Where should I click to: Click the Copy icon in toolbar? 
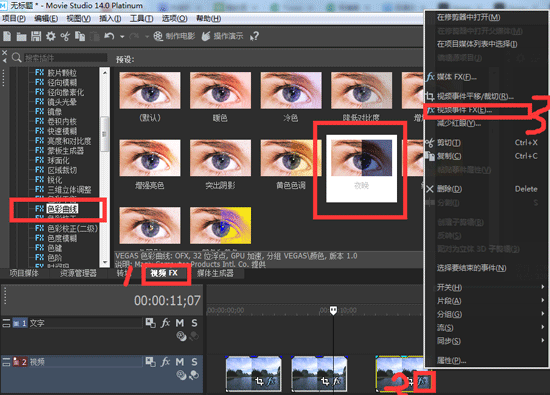(x=80, y=36)
